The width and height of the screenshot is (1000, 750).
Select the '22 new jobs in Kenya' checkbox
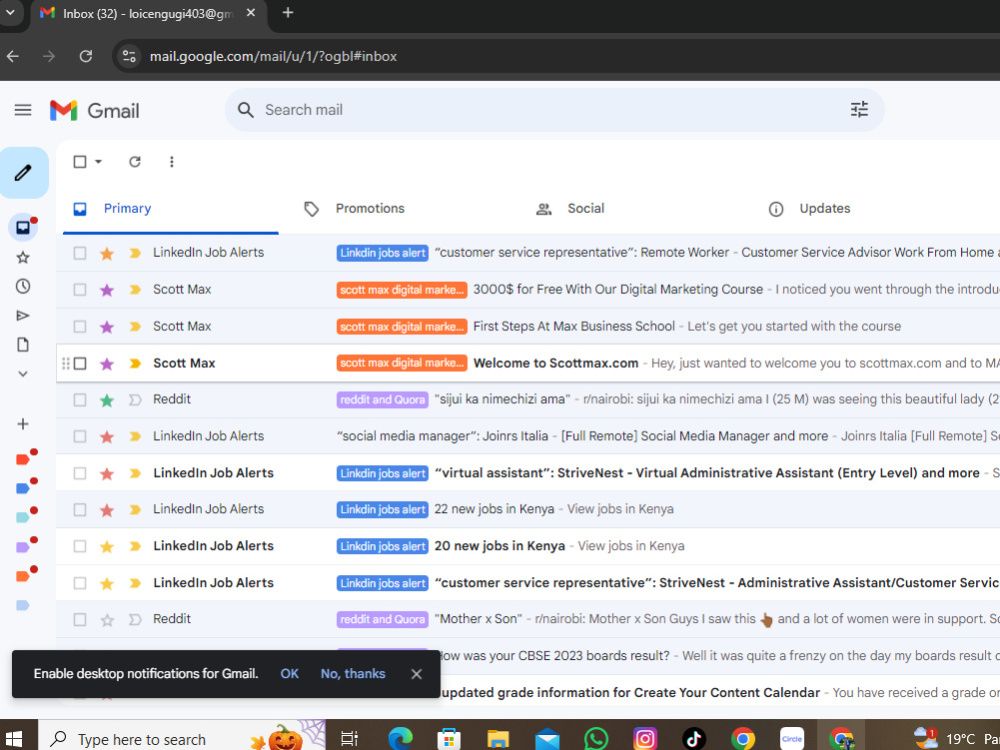click(x=80, y=510)
